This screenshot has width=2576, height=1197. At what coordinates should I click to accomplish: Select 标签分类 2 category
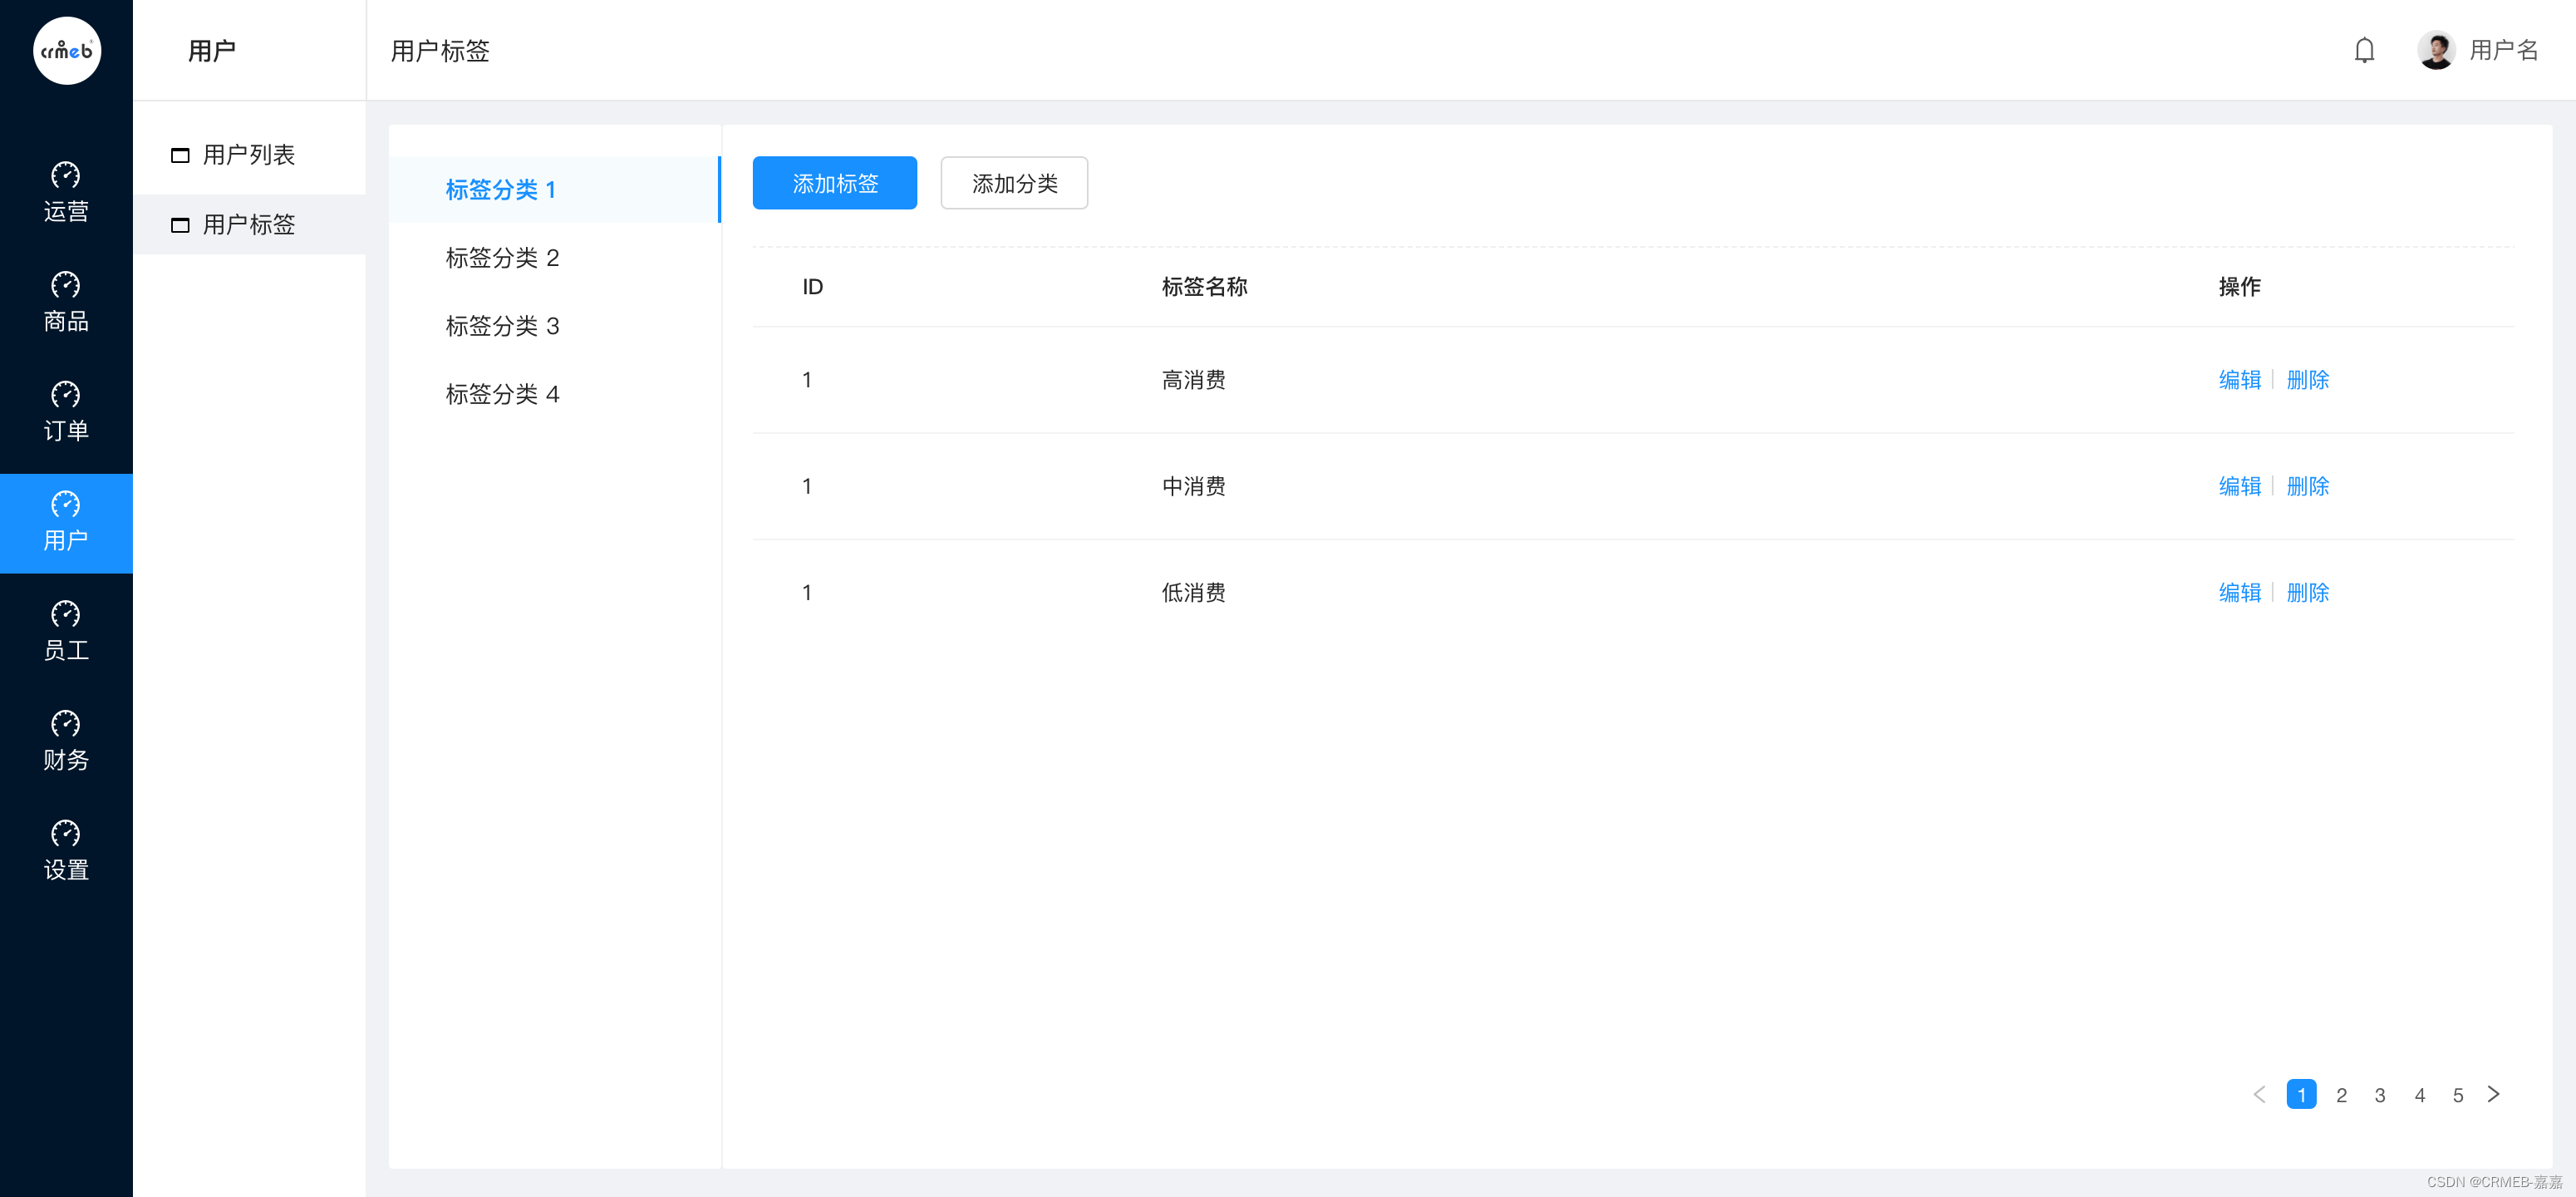click(502, 258)
